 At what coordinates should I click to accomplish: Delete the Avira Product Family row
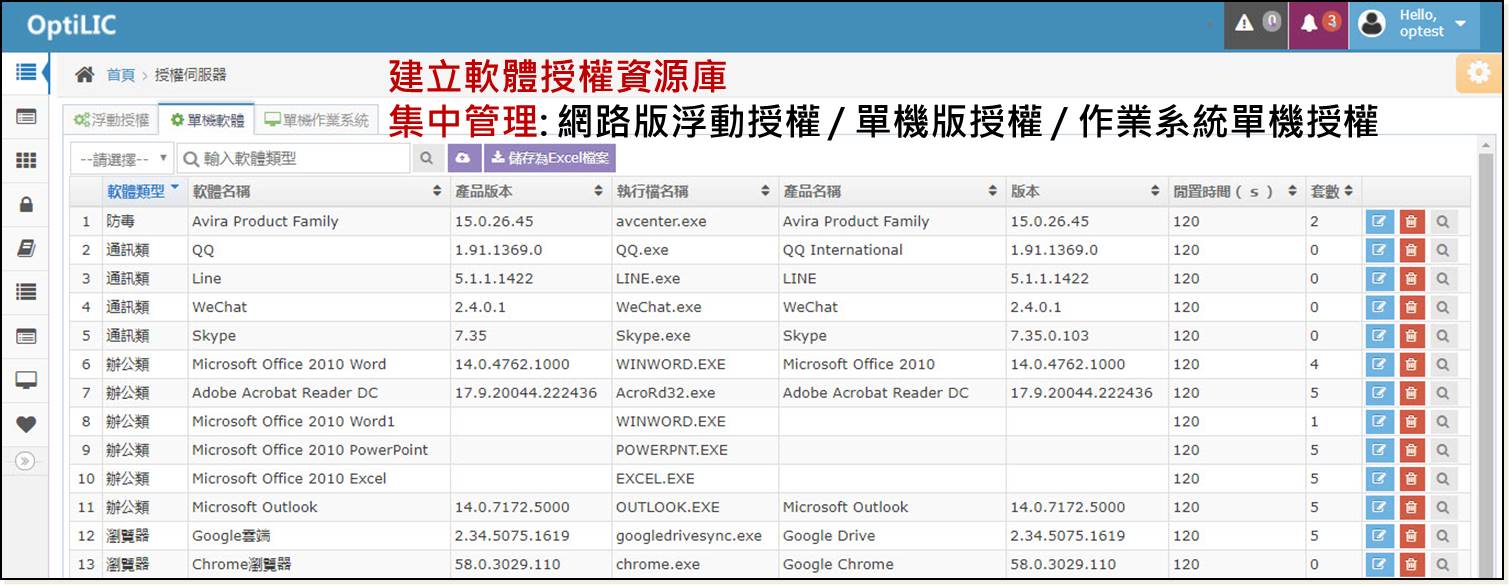click(x=1411, y=222)
